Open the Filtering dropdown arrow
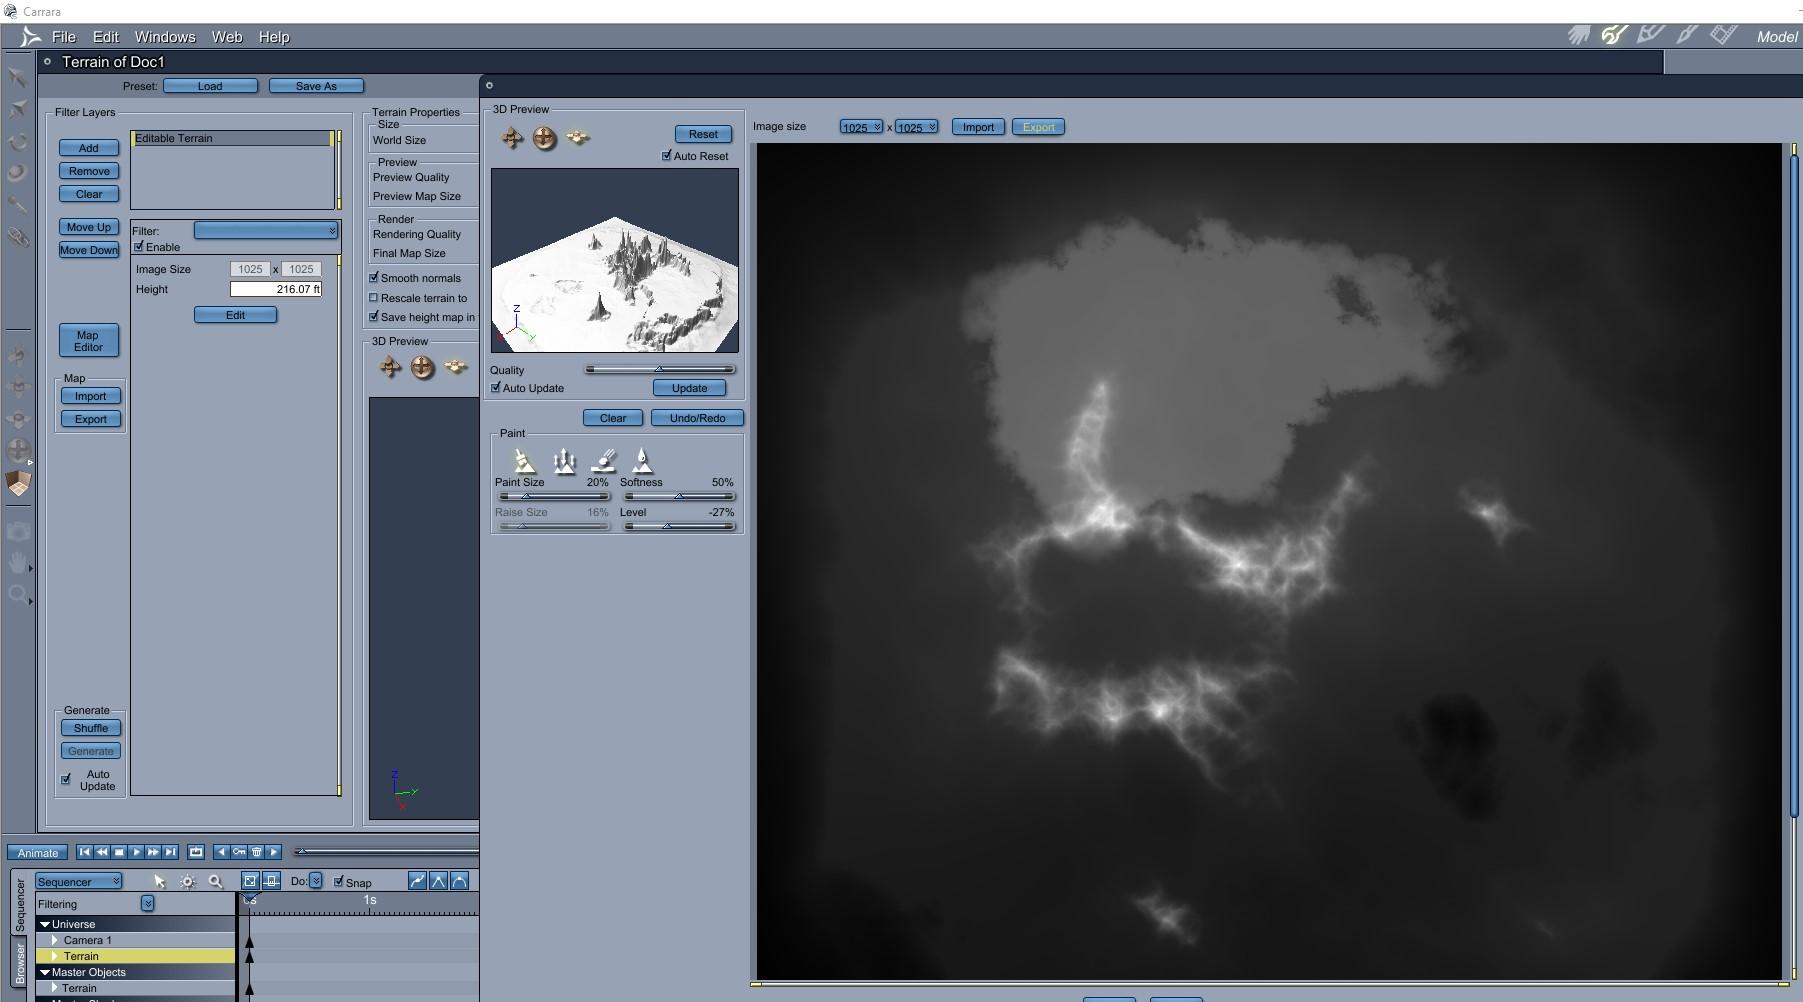This screenshot has height=1002, width=1803. (147, 904)
